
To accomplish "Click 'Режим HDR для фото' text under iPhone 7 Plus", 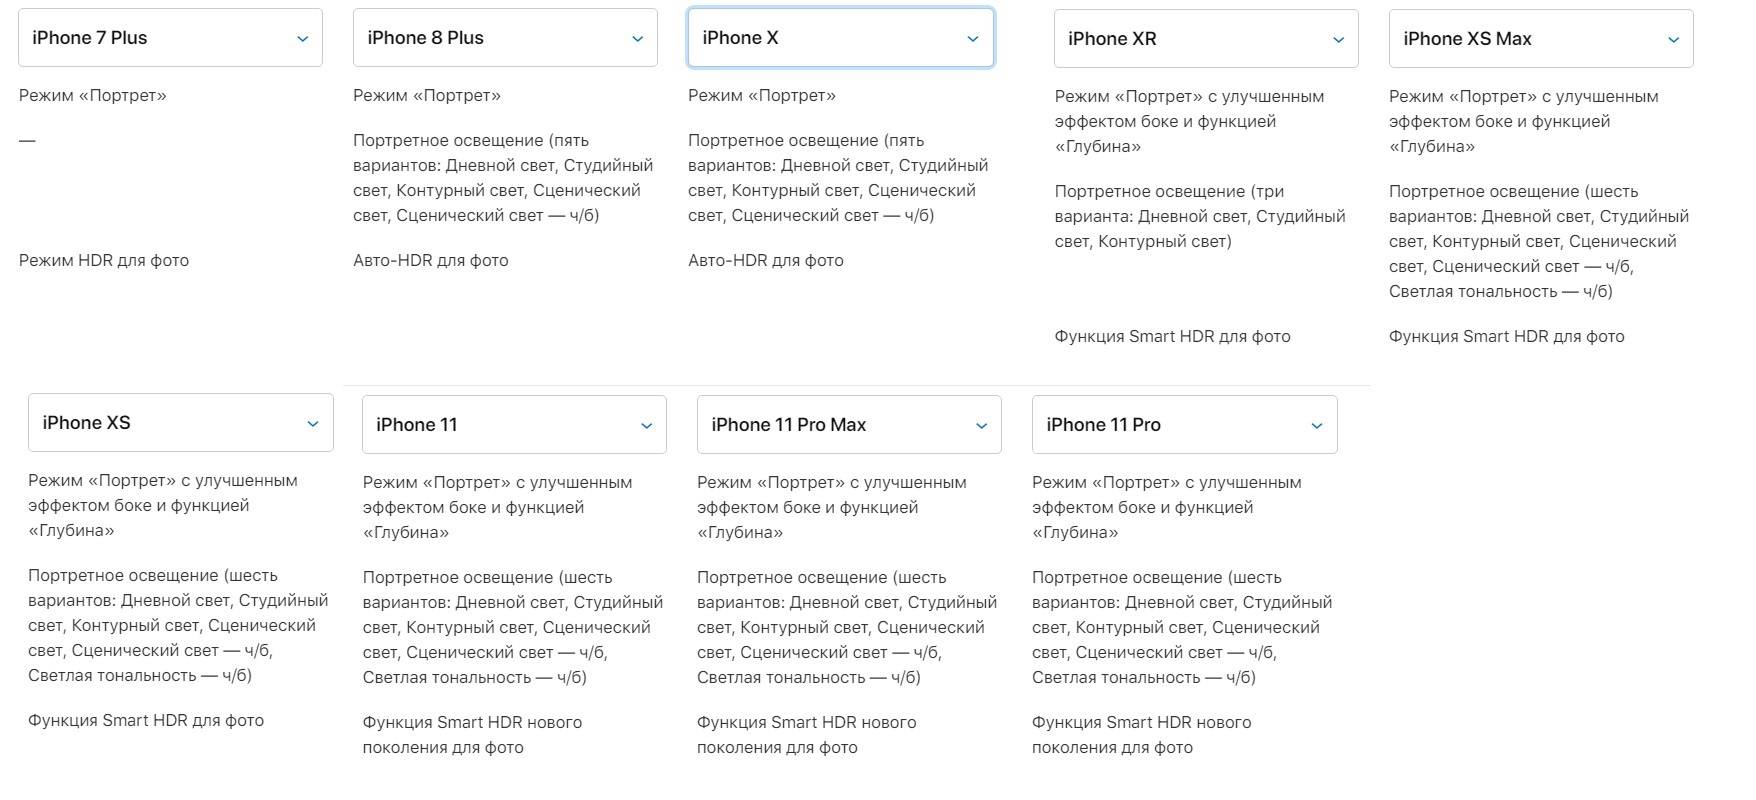I will point(104,261).
